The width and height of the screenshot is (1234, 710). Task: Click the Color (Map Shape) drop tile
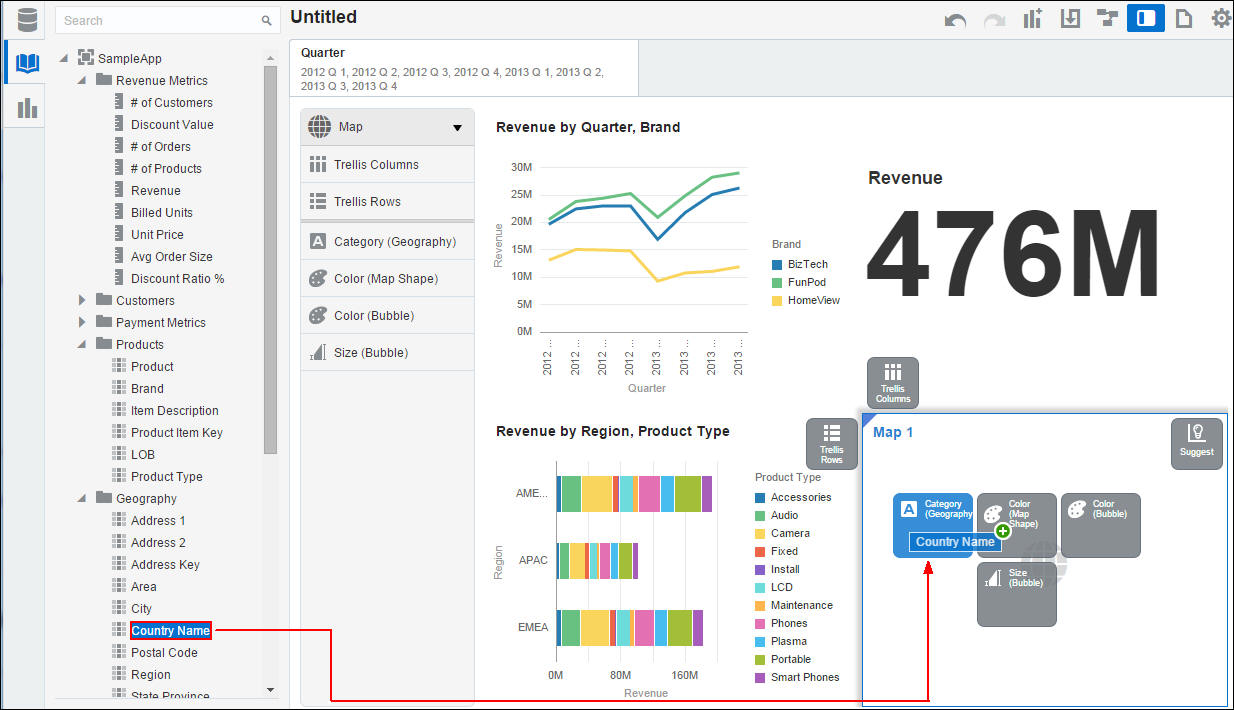click(x=1017, y=525)
